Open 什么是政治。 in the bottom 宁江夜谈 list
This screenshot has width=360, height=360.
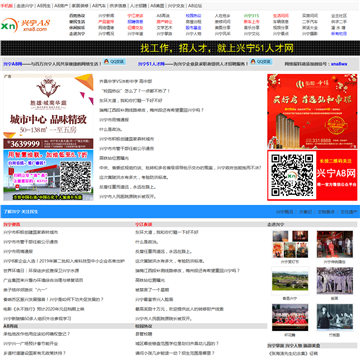(146, 242)
